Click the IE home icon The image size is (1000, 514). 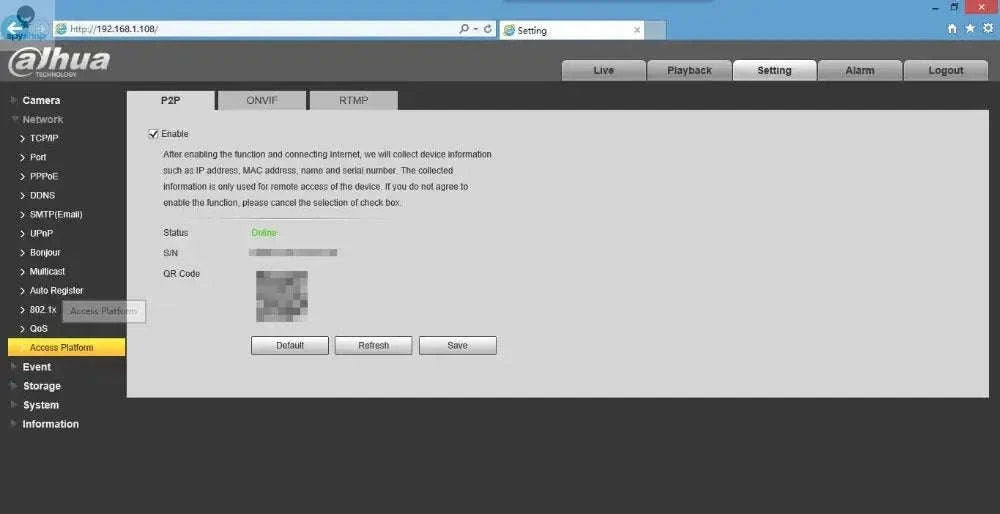coord(952,29)
